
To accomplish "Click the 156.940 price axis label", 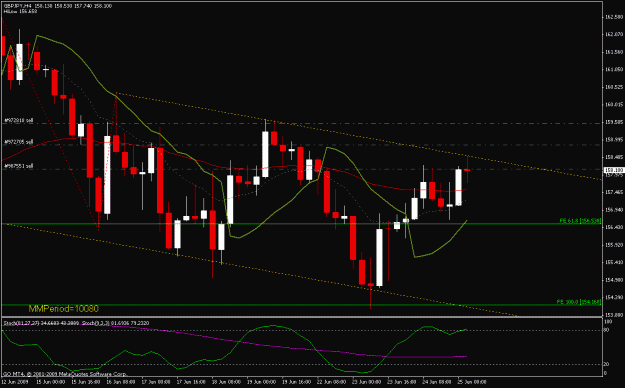I will click(x=614, y=210).
